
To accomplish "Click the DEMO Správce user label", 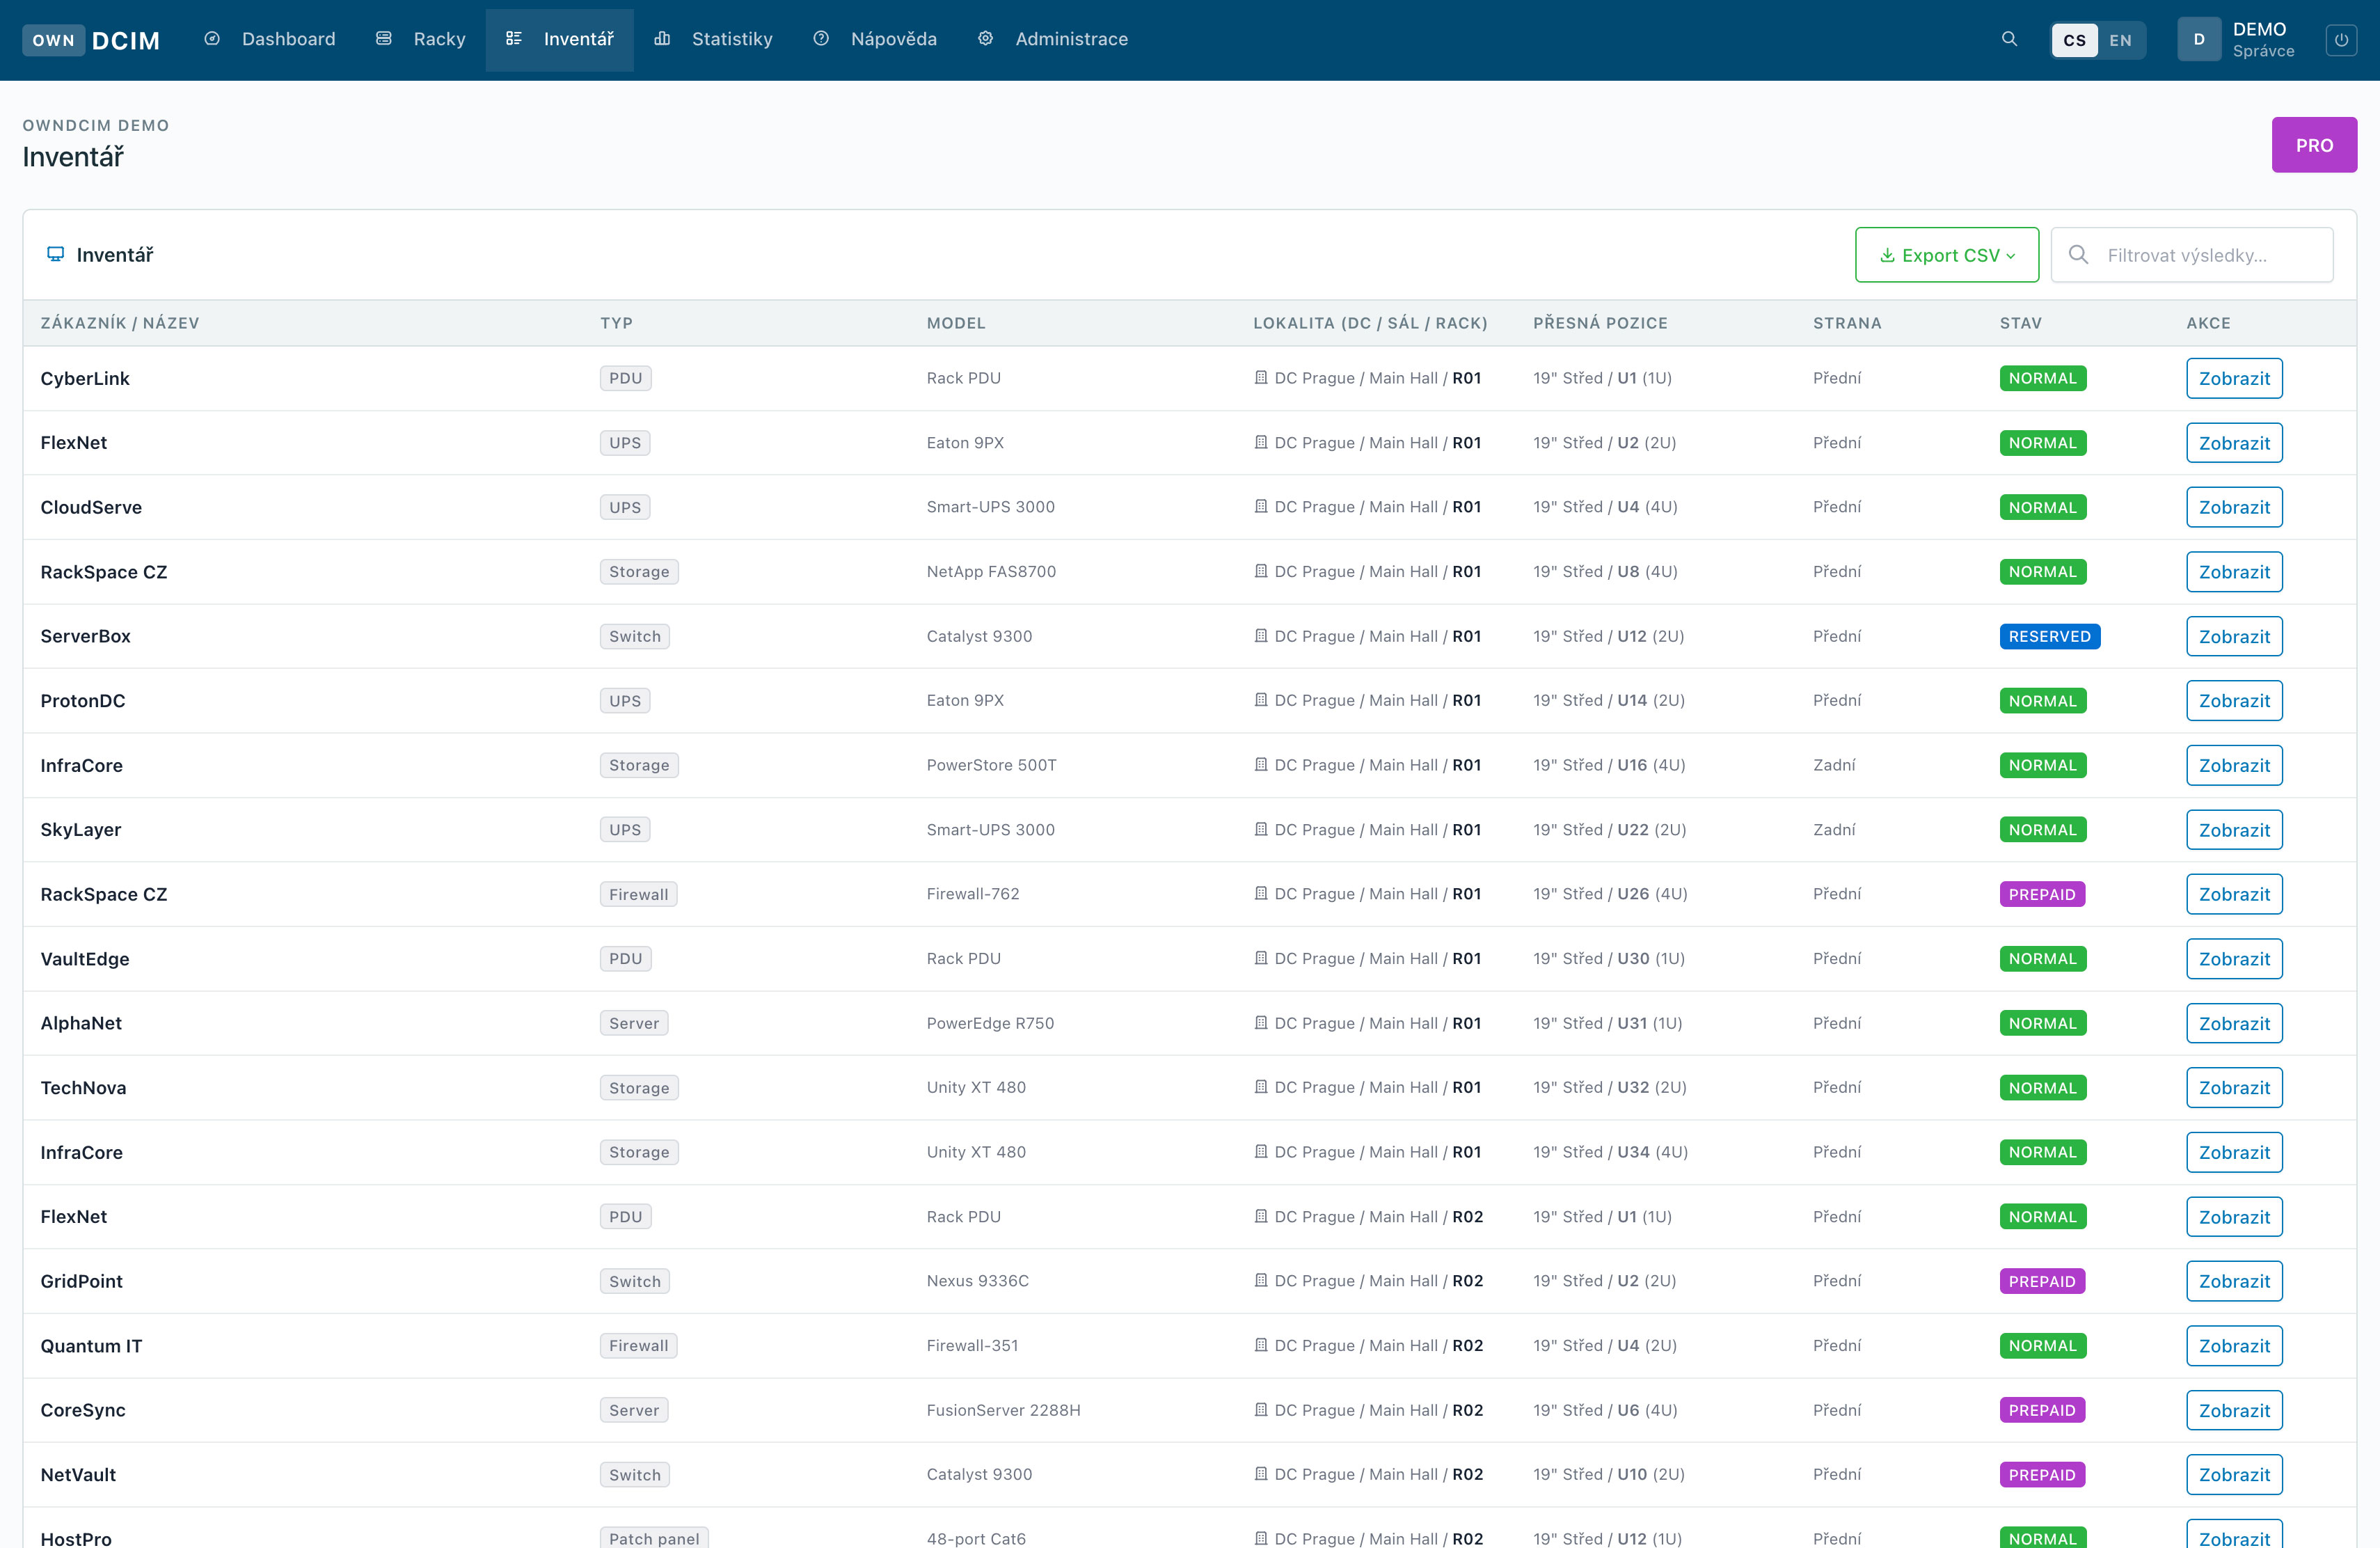I will click(x=2263, y=40).
